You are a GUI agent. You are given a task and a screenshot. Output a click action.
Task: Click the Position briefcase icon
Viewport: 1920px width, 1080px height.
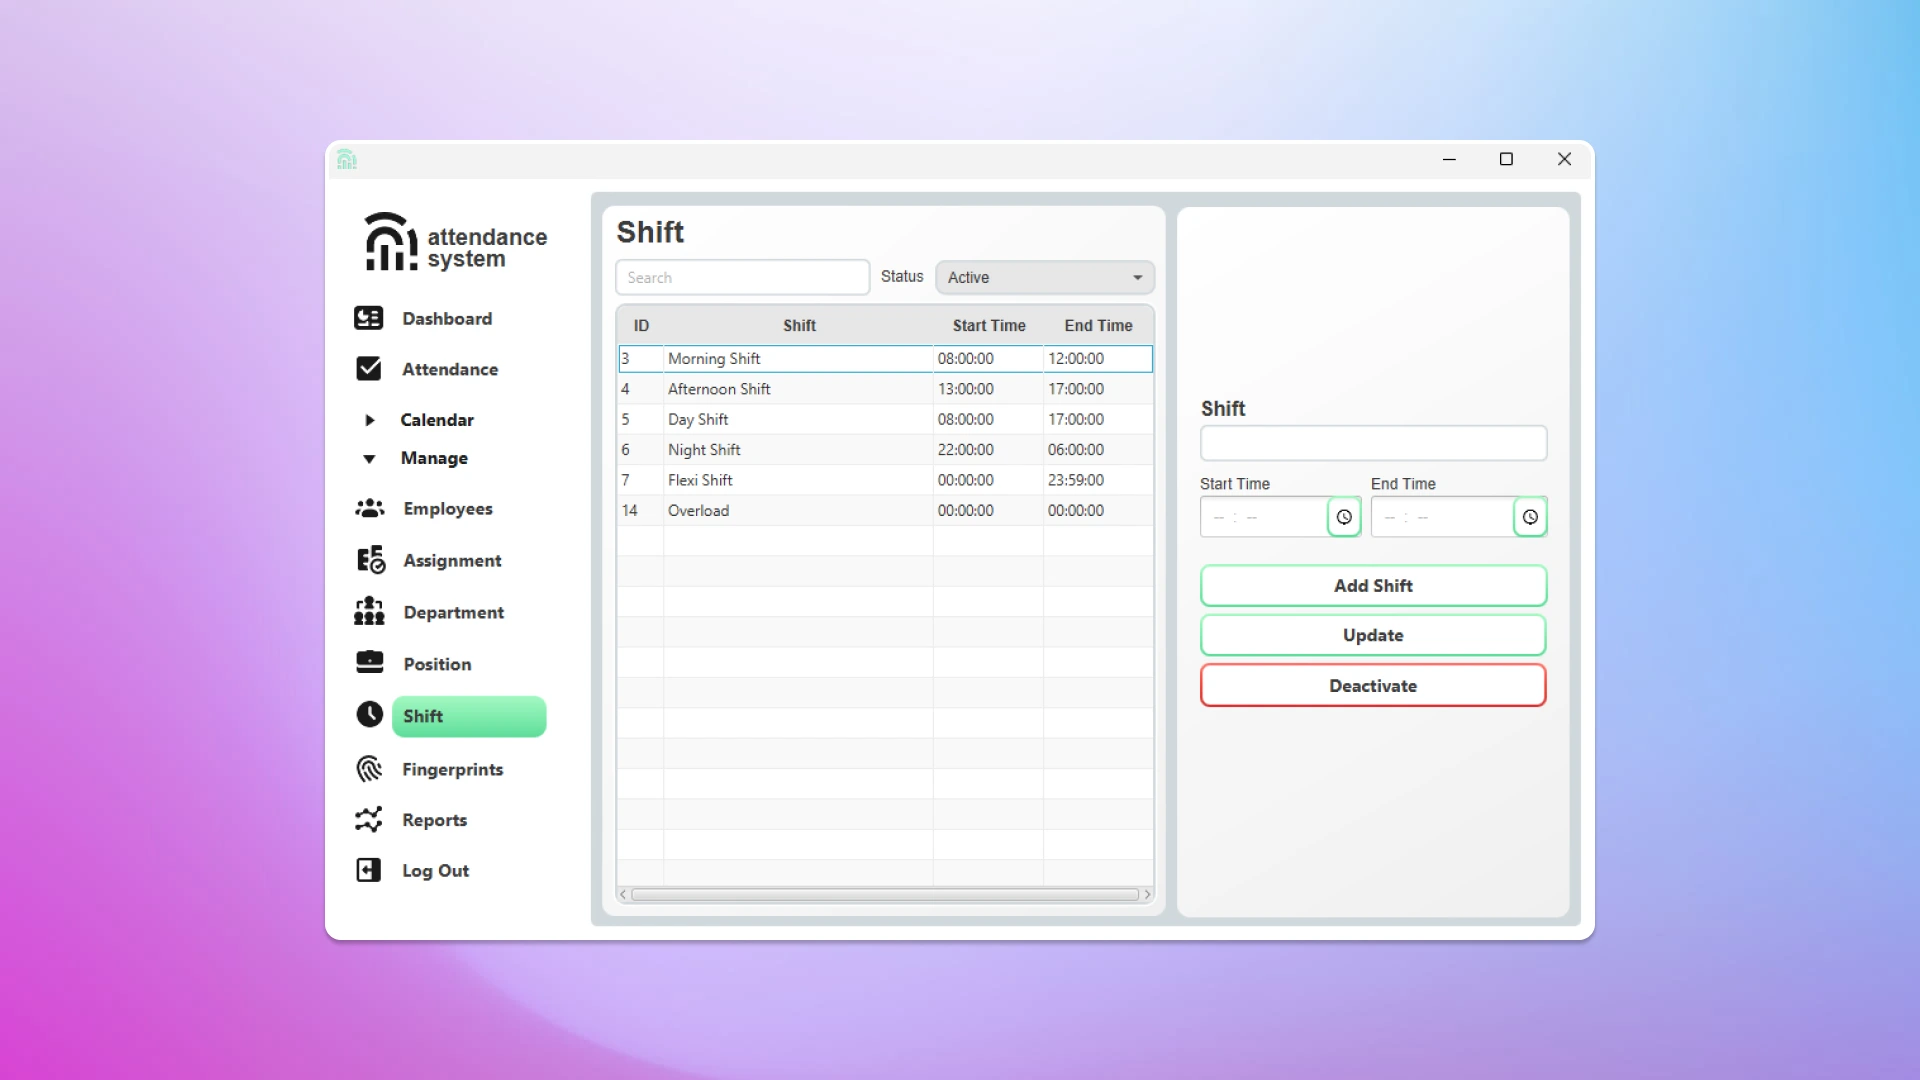pos(369,662)
